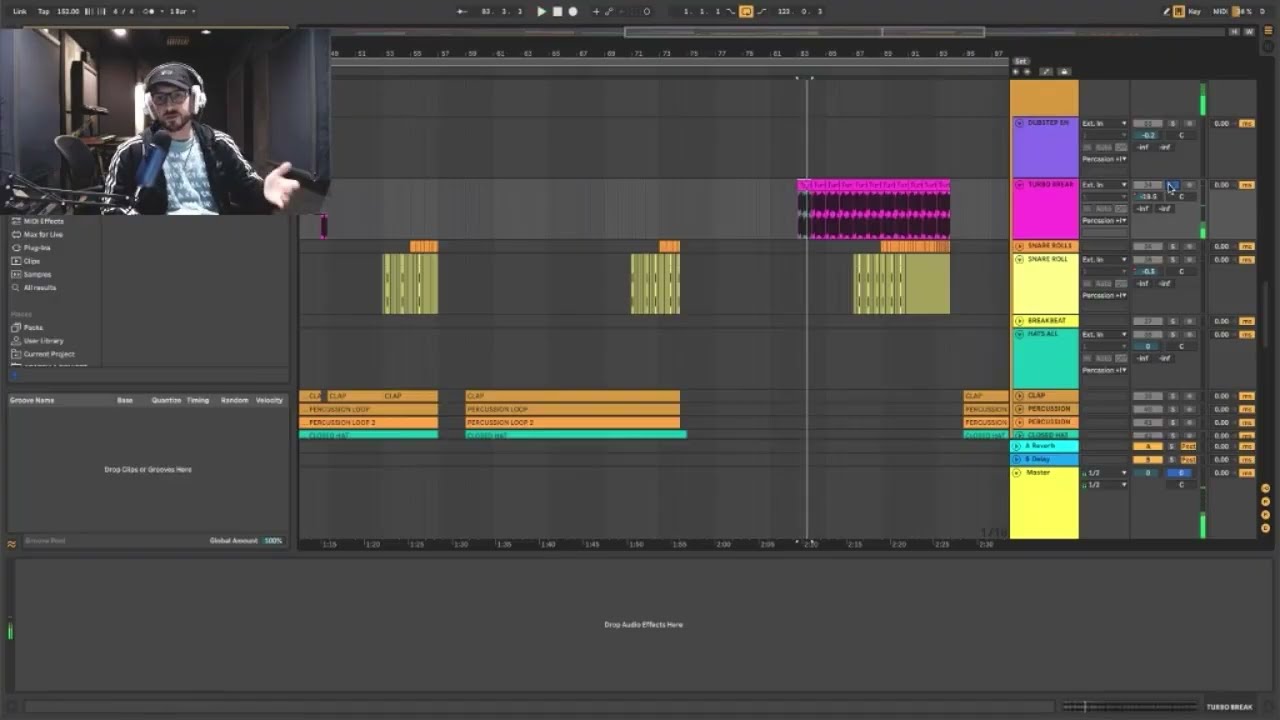Fold the SNARE ROLL track

click(1019, 259)
